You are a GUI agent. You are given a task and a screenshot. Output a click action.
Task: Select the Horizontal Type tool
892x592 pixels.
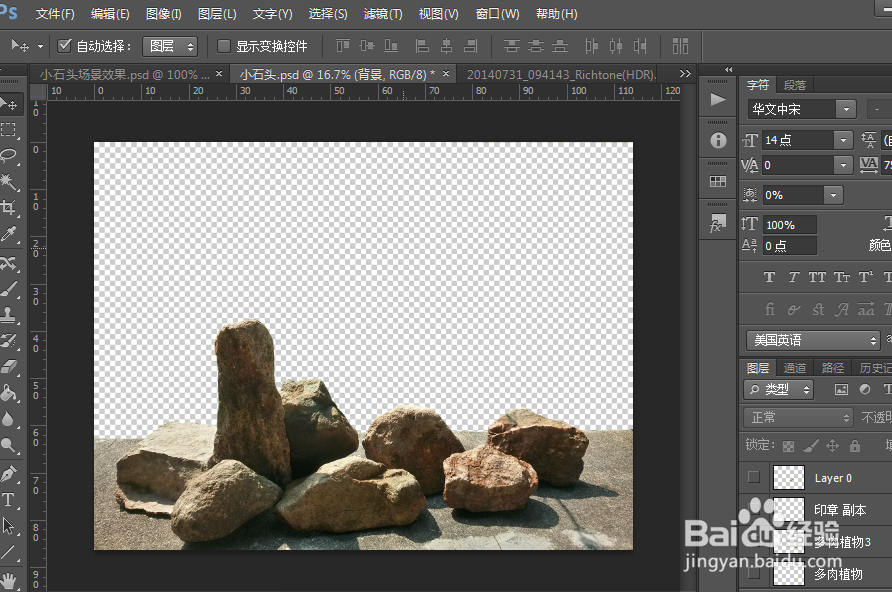9,500
